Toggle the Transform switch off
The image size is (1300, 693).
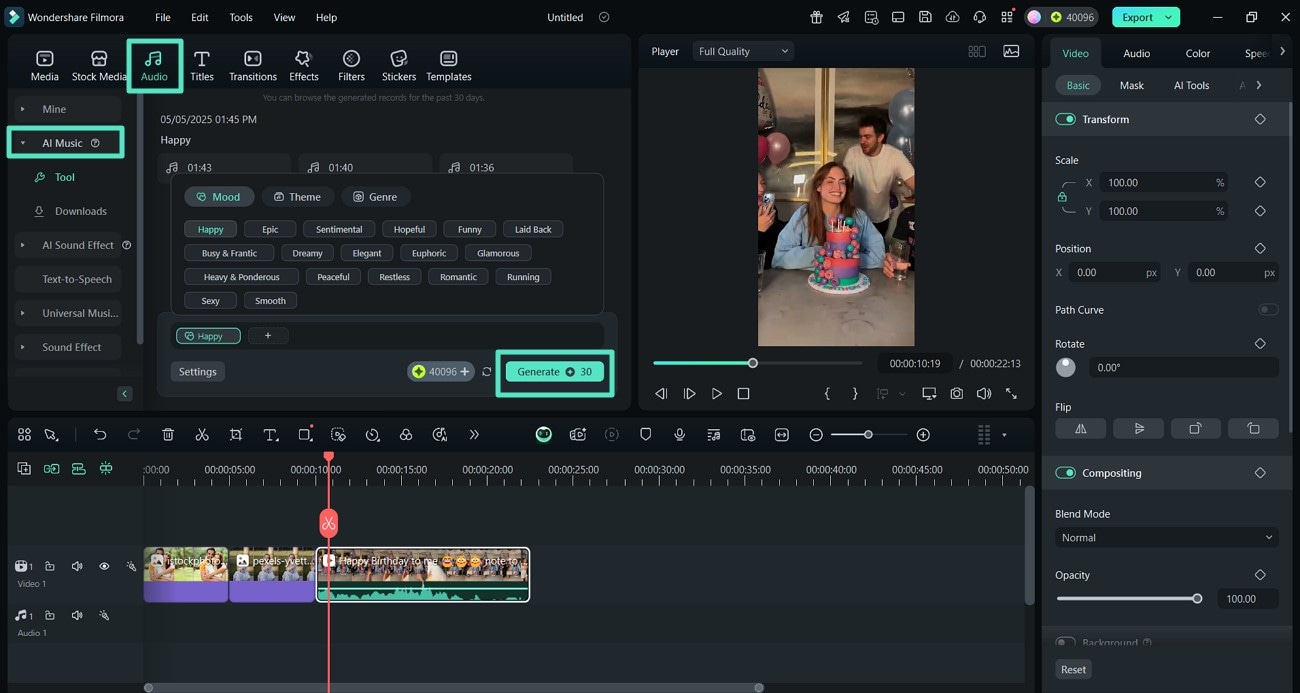point(1065,119)
